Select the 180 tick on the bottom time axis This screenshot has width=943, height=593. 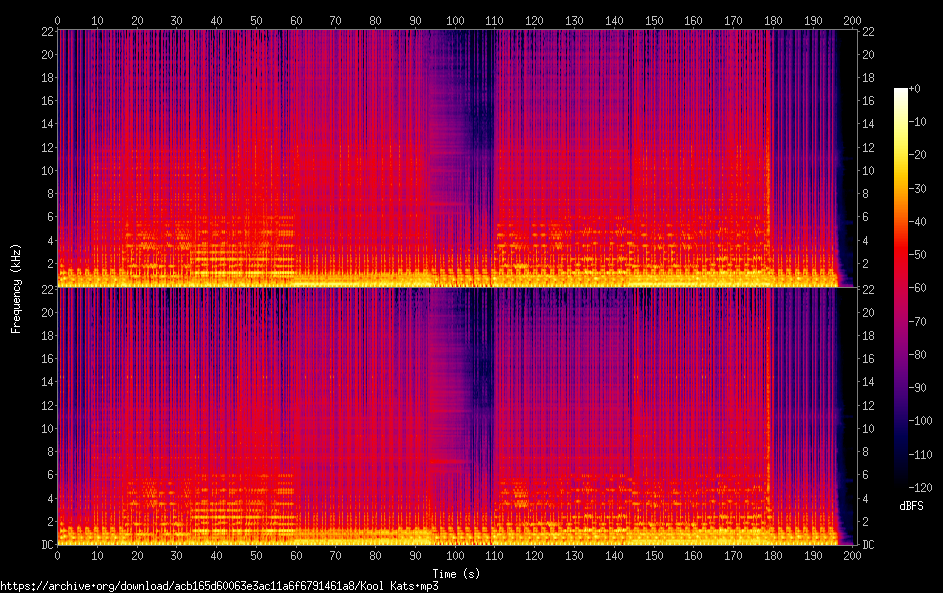coord(773,556)
